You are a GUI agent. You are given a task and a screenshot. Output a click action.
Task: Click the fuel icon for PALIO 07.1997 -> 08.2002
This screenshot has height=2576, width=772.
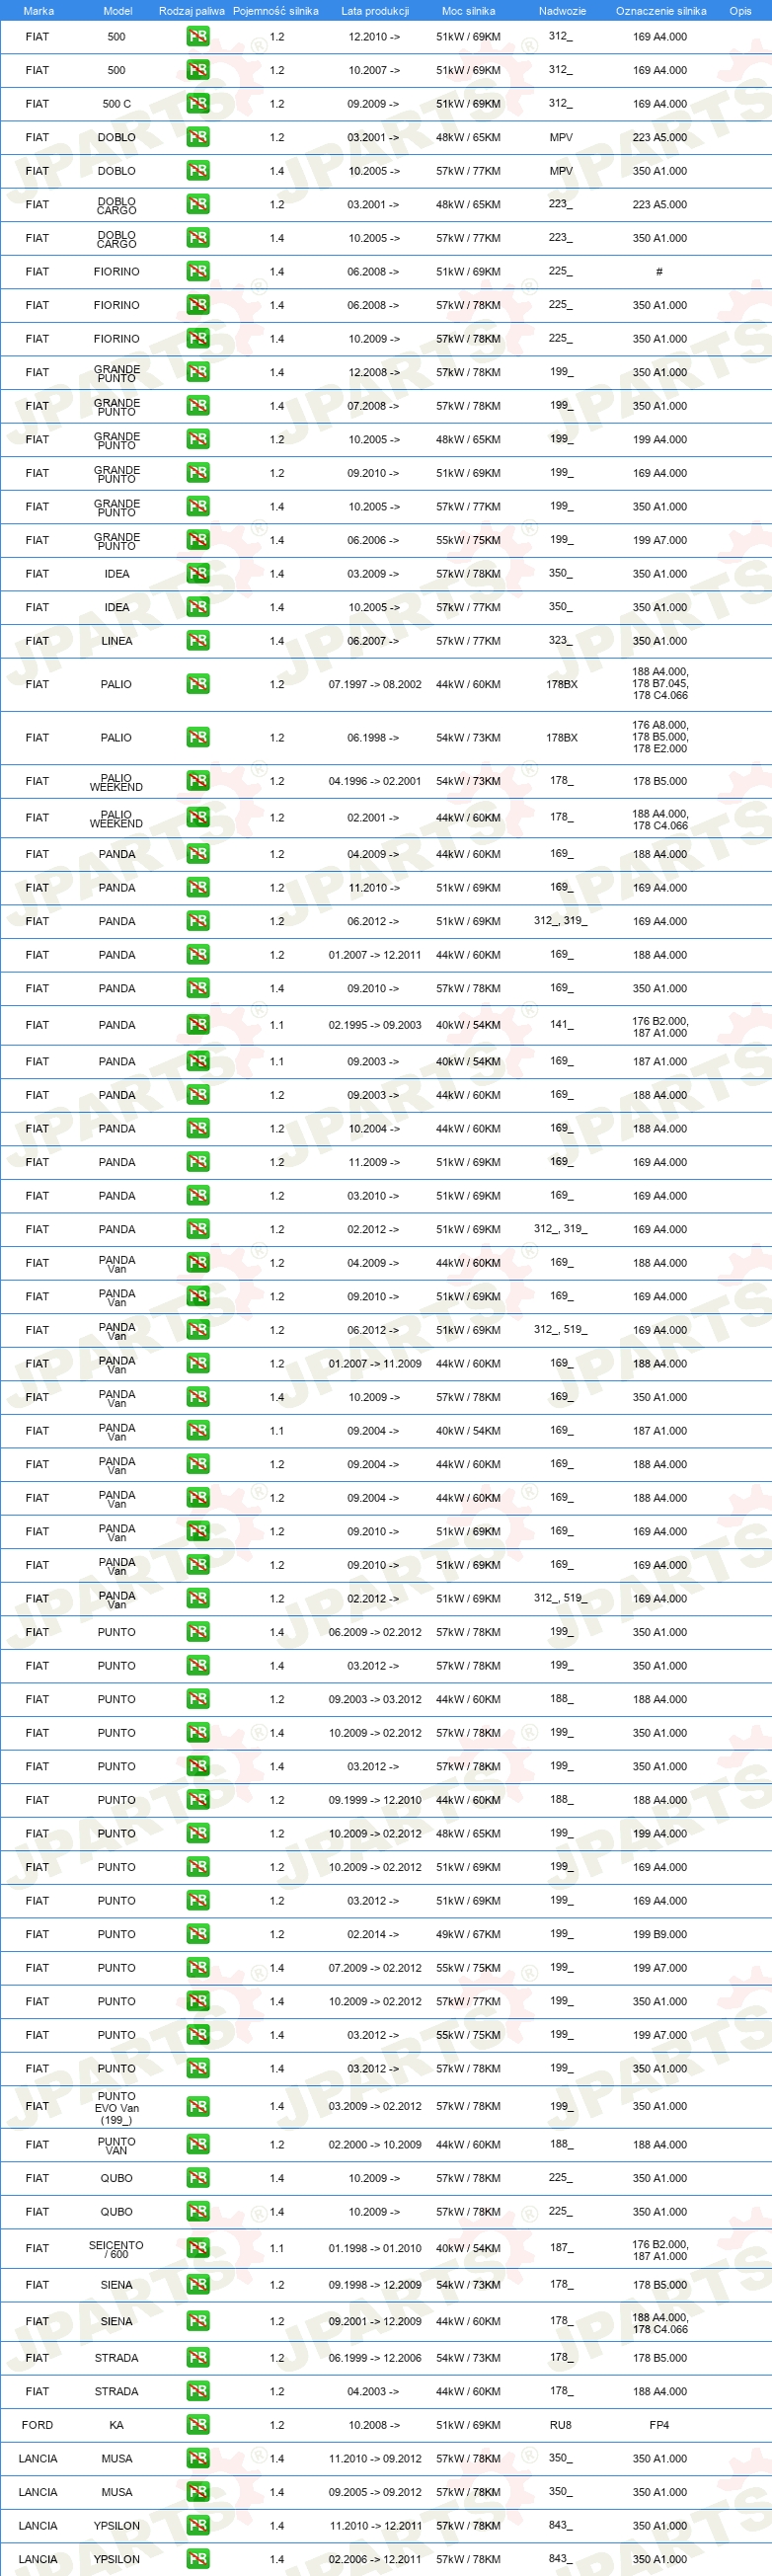click(198, 684)
